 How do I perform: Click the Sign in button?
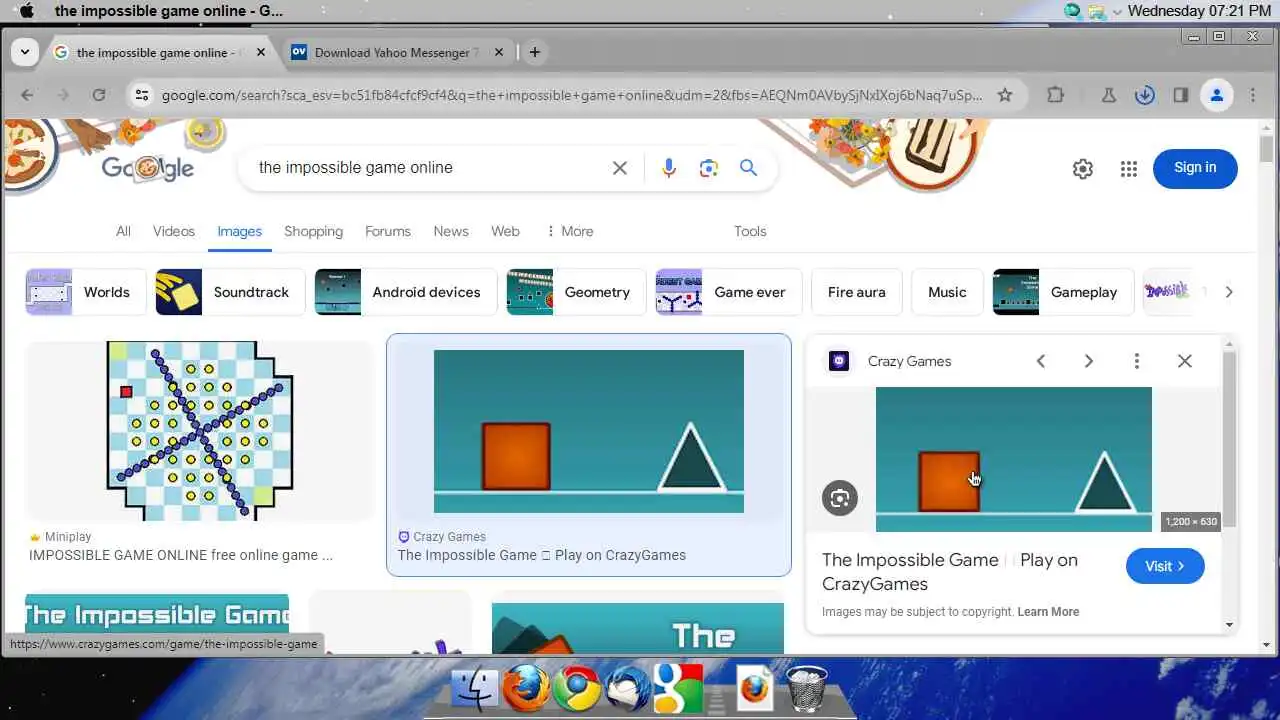(1195, 168)
